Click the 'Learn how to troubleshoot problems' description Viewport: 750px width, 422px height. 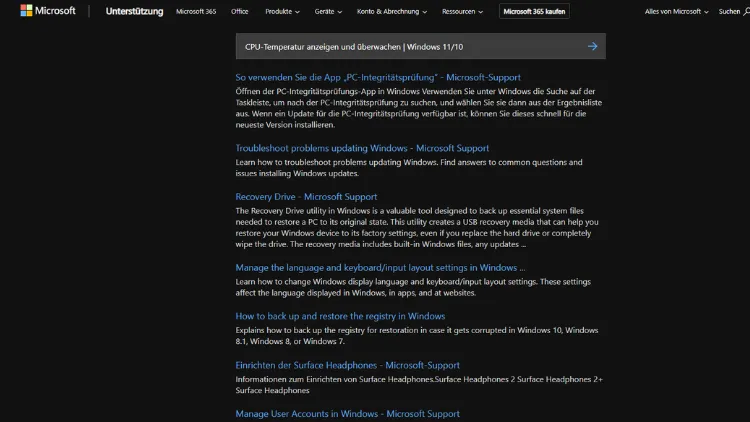[x=409, y=168]
